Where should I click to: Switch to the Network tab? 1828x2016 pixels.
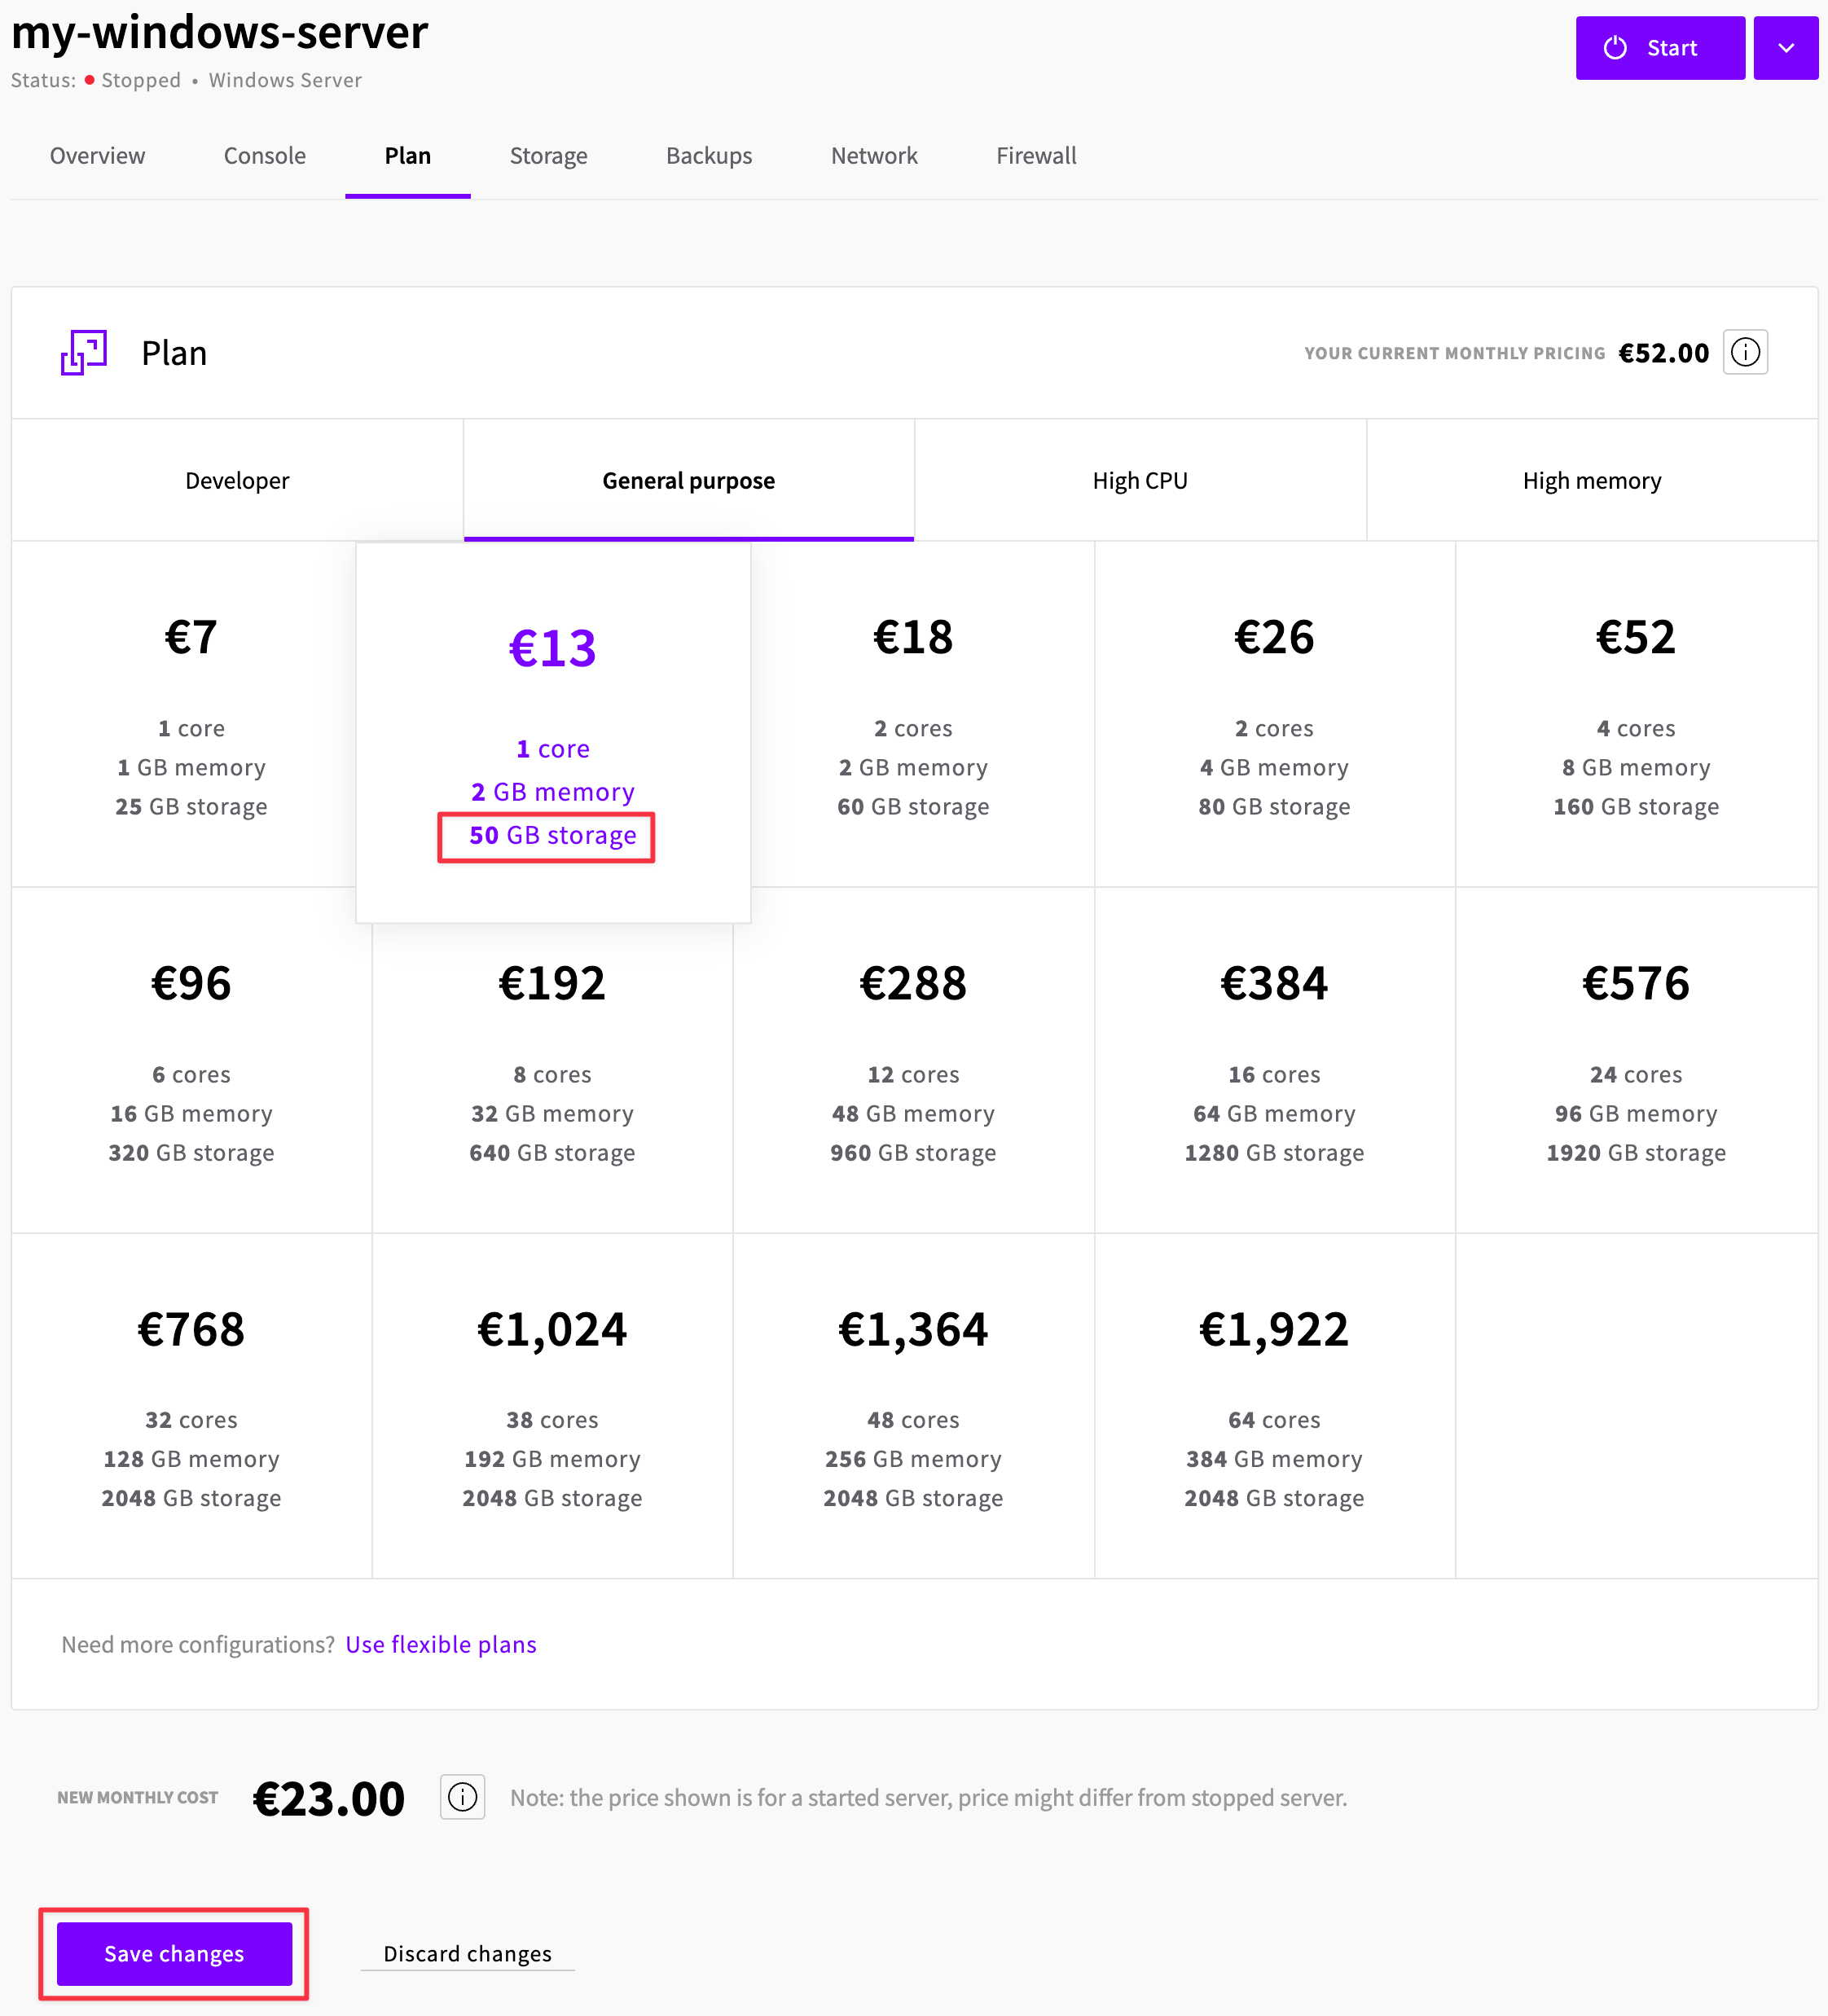(x=874, y=156)
